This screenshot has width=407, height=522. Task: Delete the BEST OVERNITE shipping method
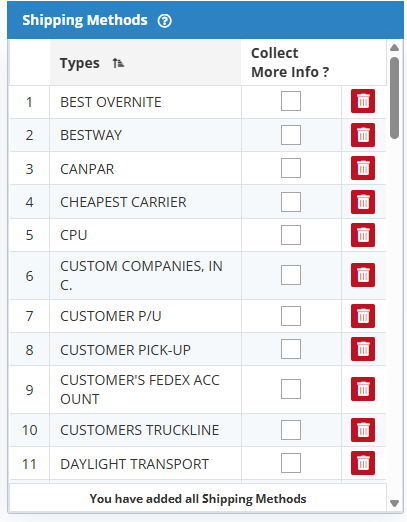363,101
